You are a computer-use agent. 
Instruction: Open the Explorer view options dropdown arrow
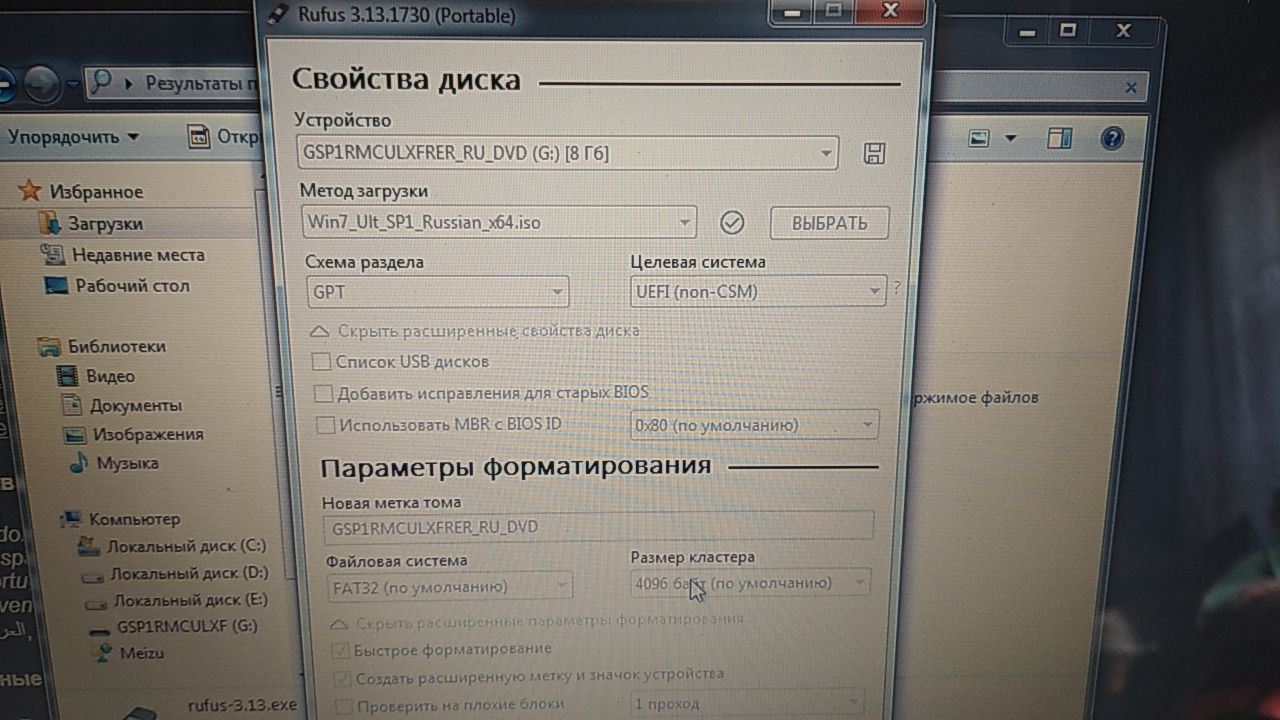point(1010,138)
